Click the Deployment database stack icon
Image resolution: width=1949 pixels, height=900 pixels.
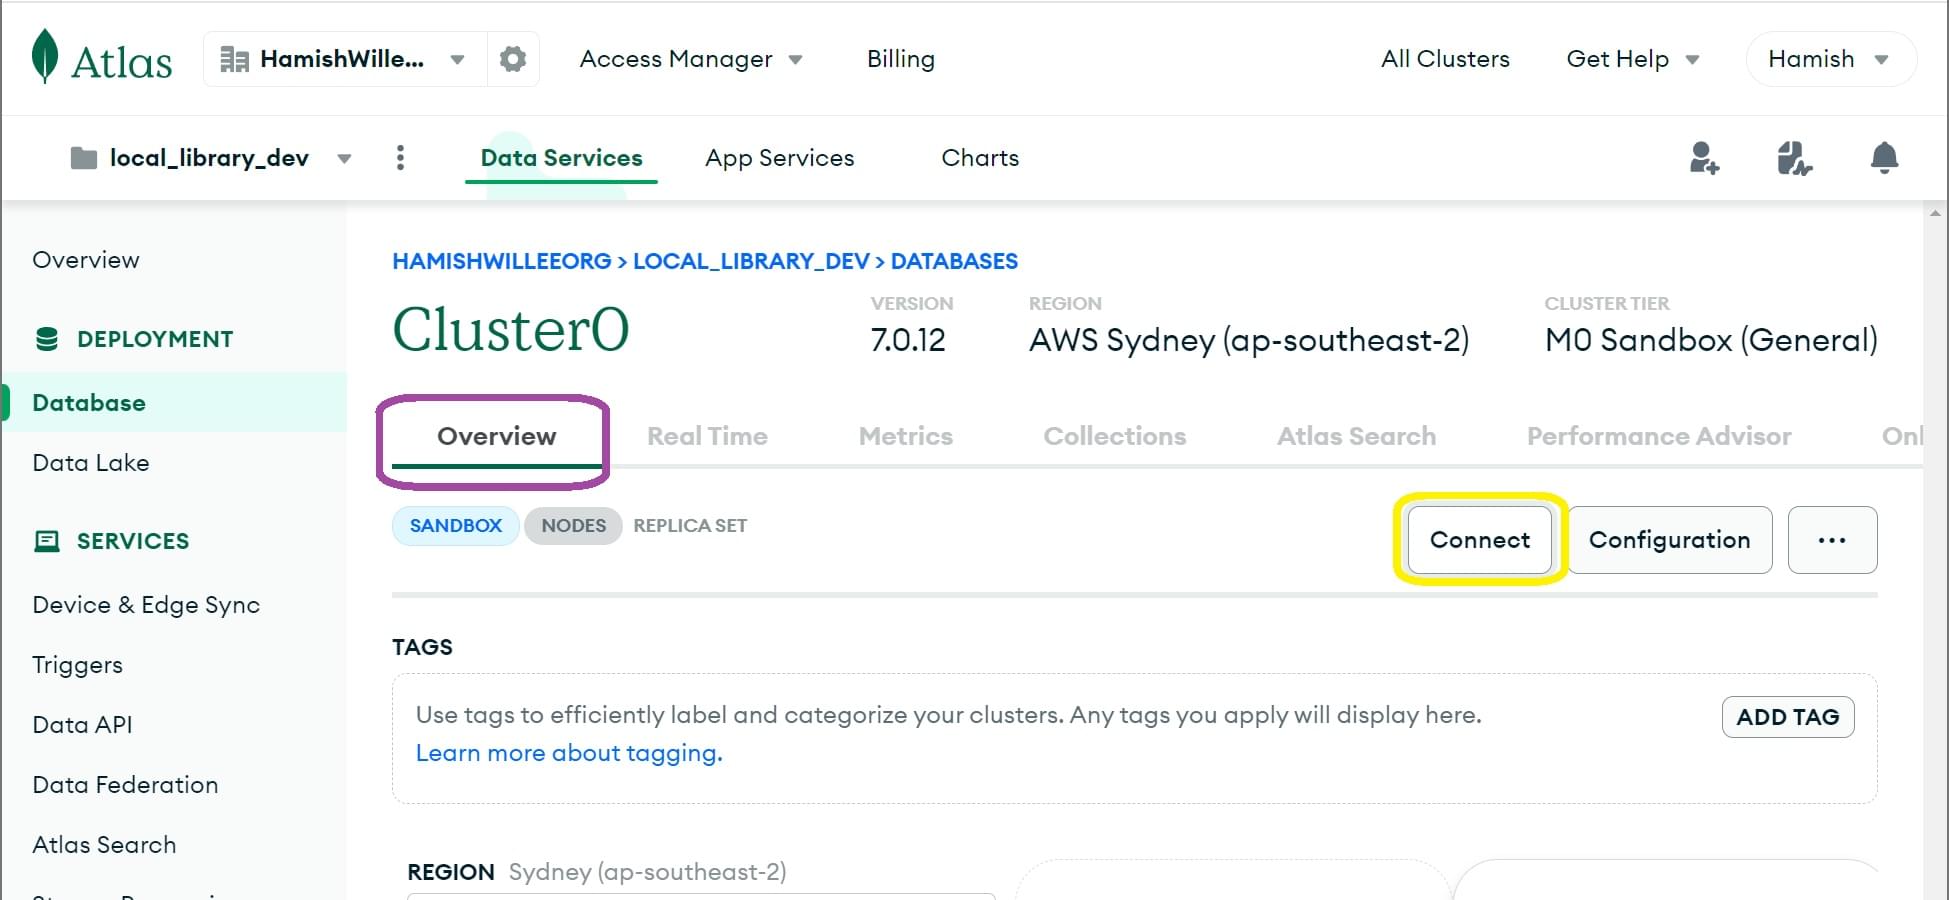(x=44, y=338)
